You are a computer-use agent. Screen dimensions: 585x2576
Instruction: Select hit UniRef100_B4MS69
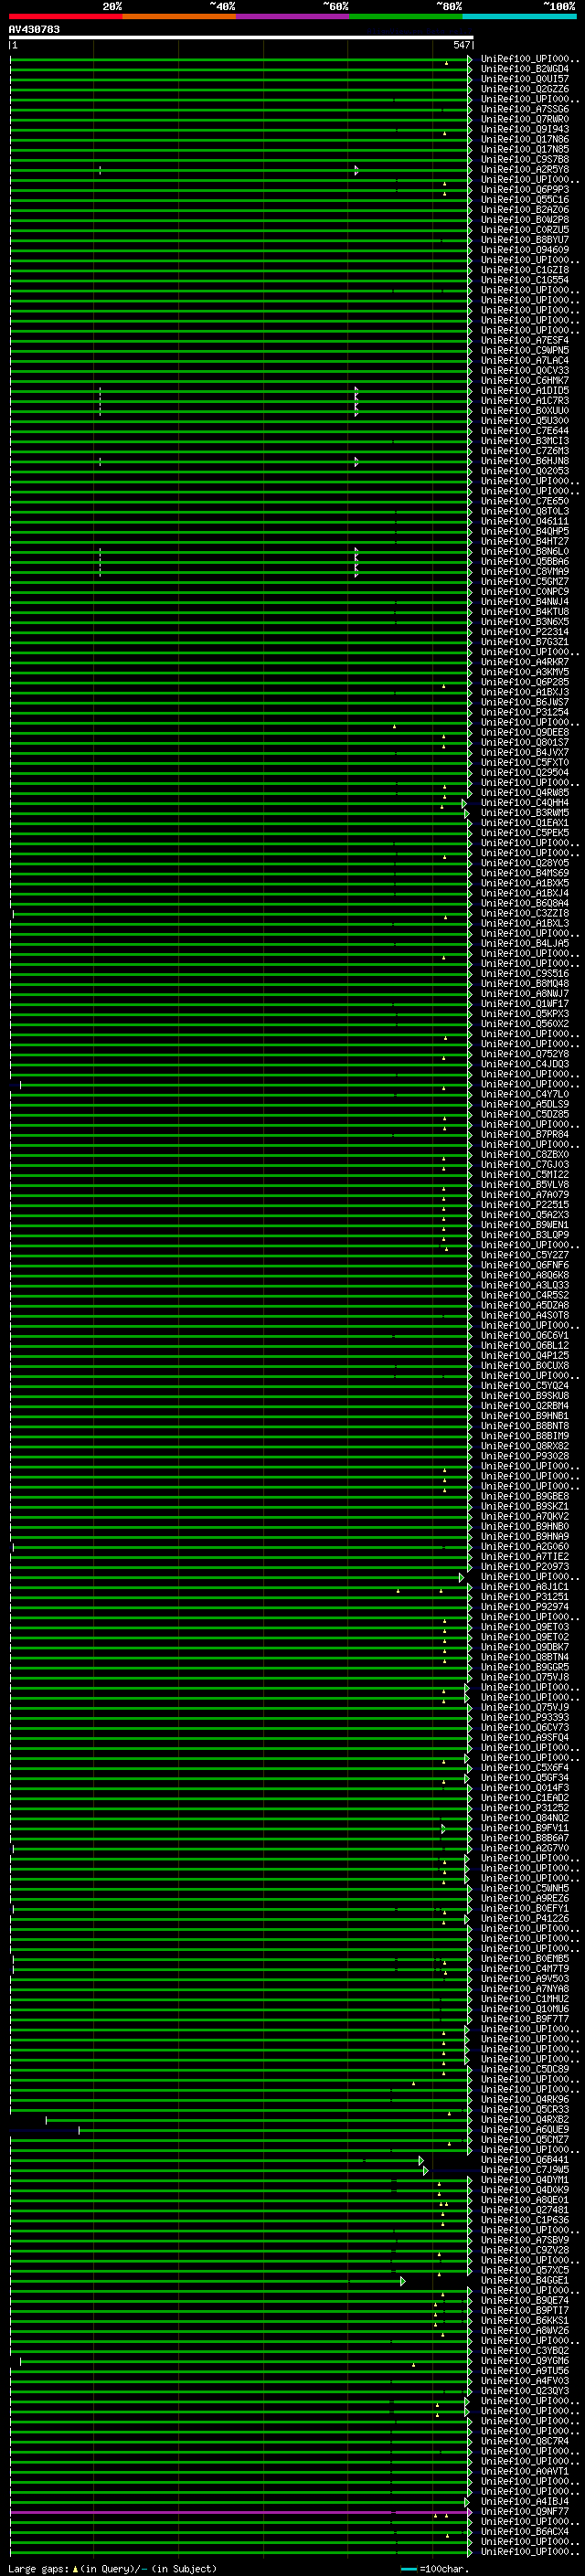click(x=524, y=873)
